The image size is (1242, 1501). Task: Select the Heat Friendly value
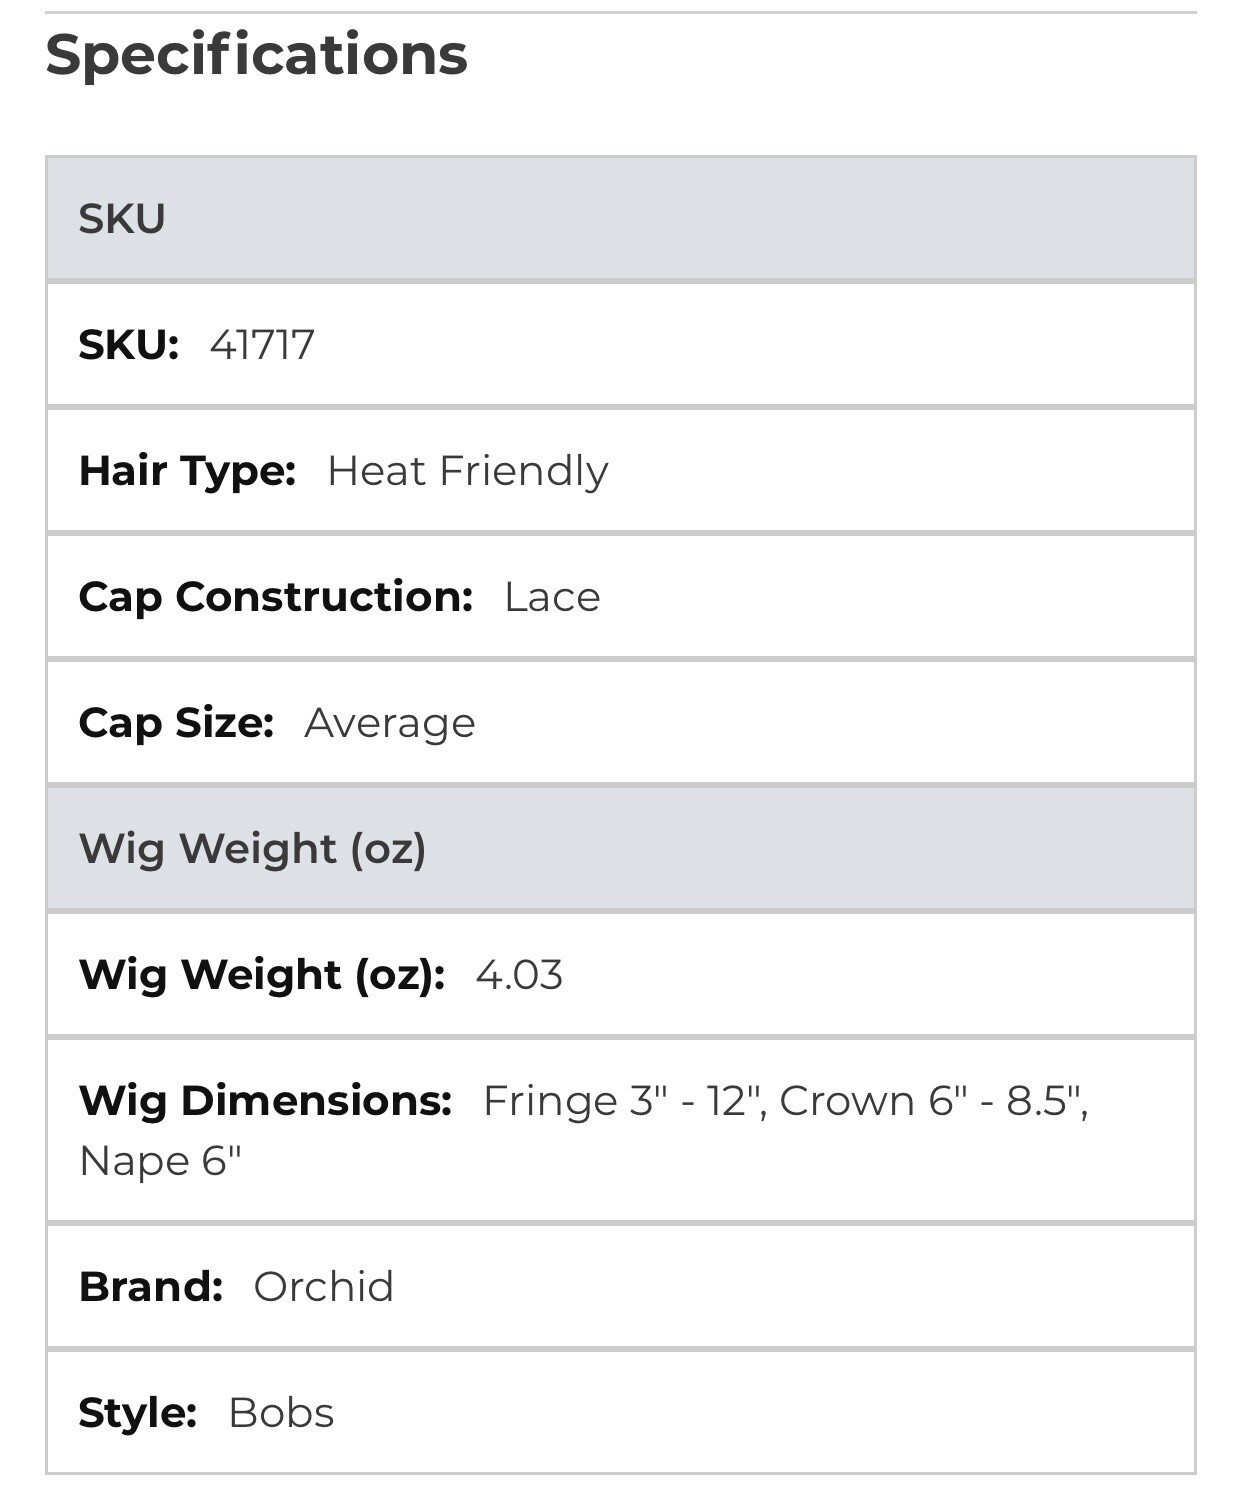pyautogui.click(x=468, y=471)
